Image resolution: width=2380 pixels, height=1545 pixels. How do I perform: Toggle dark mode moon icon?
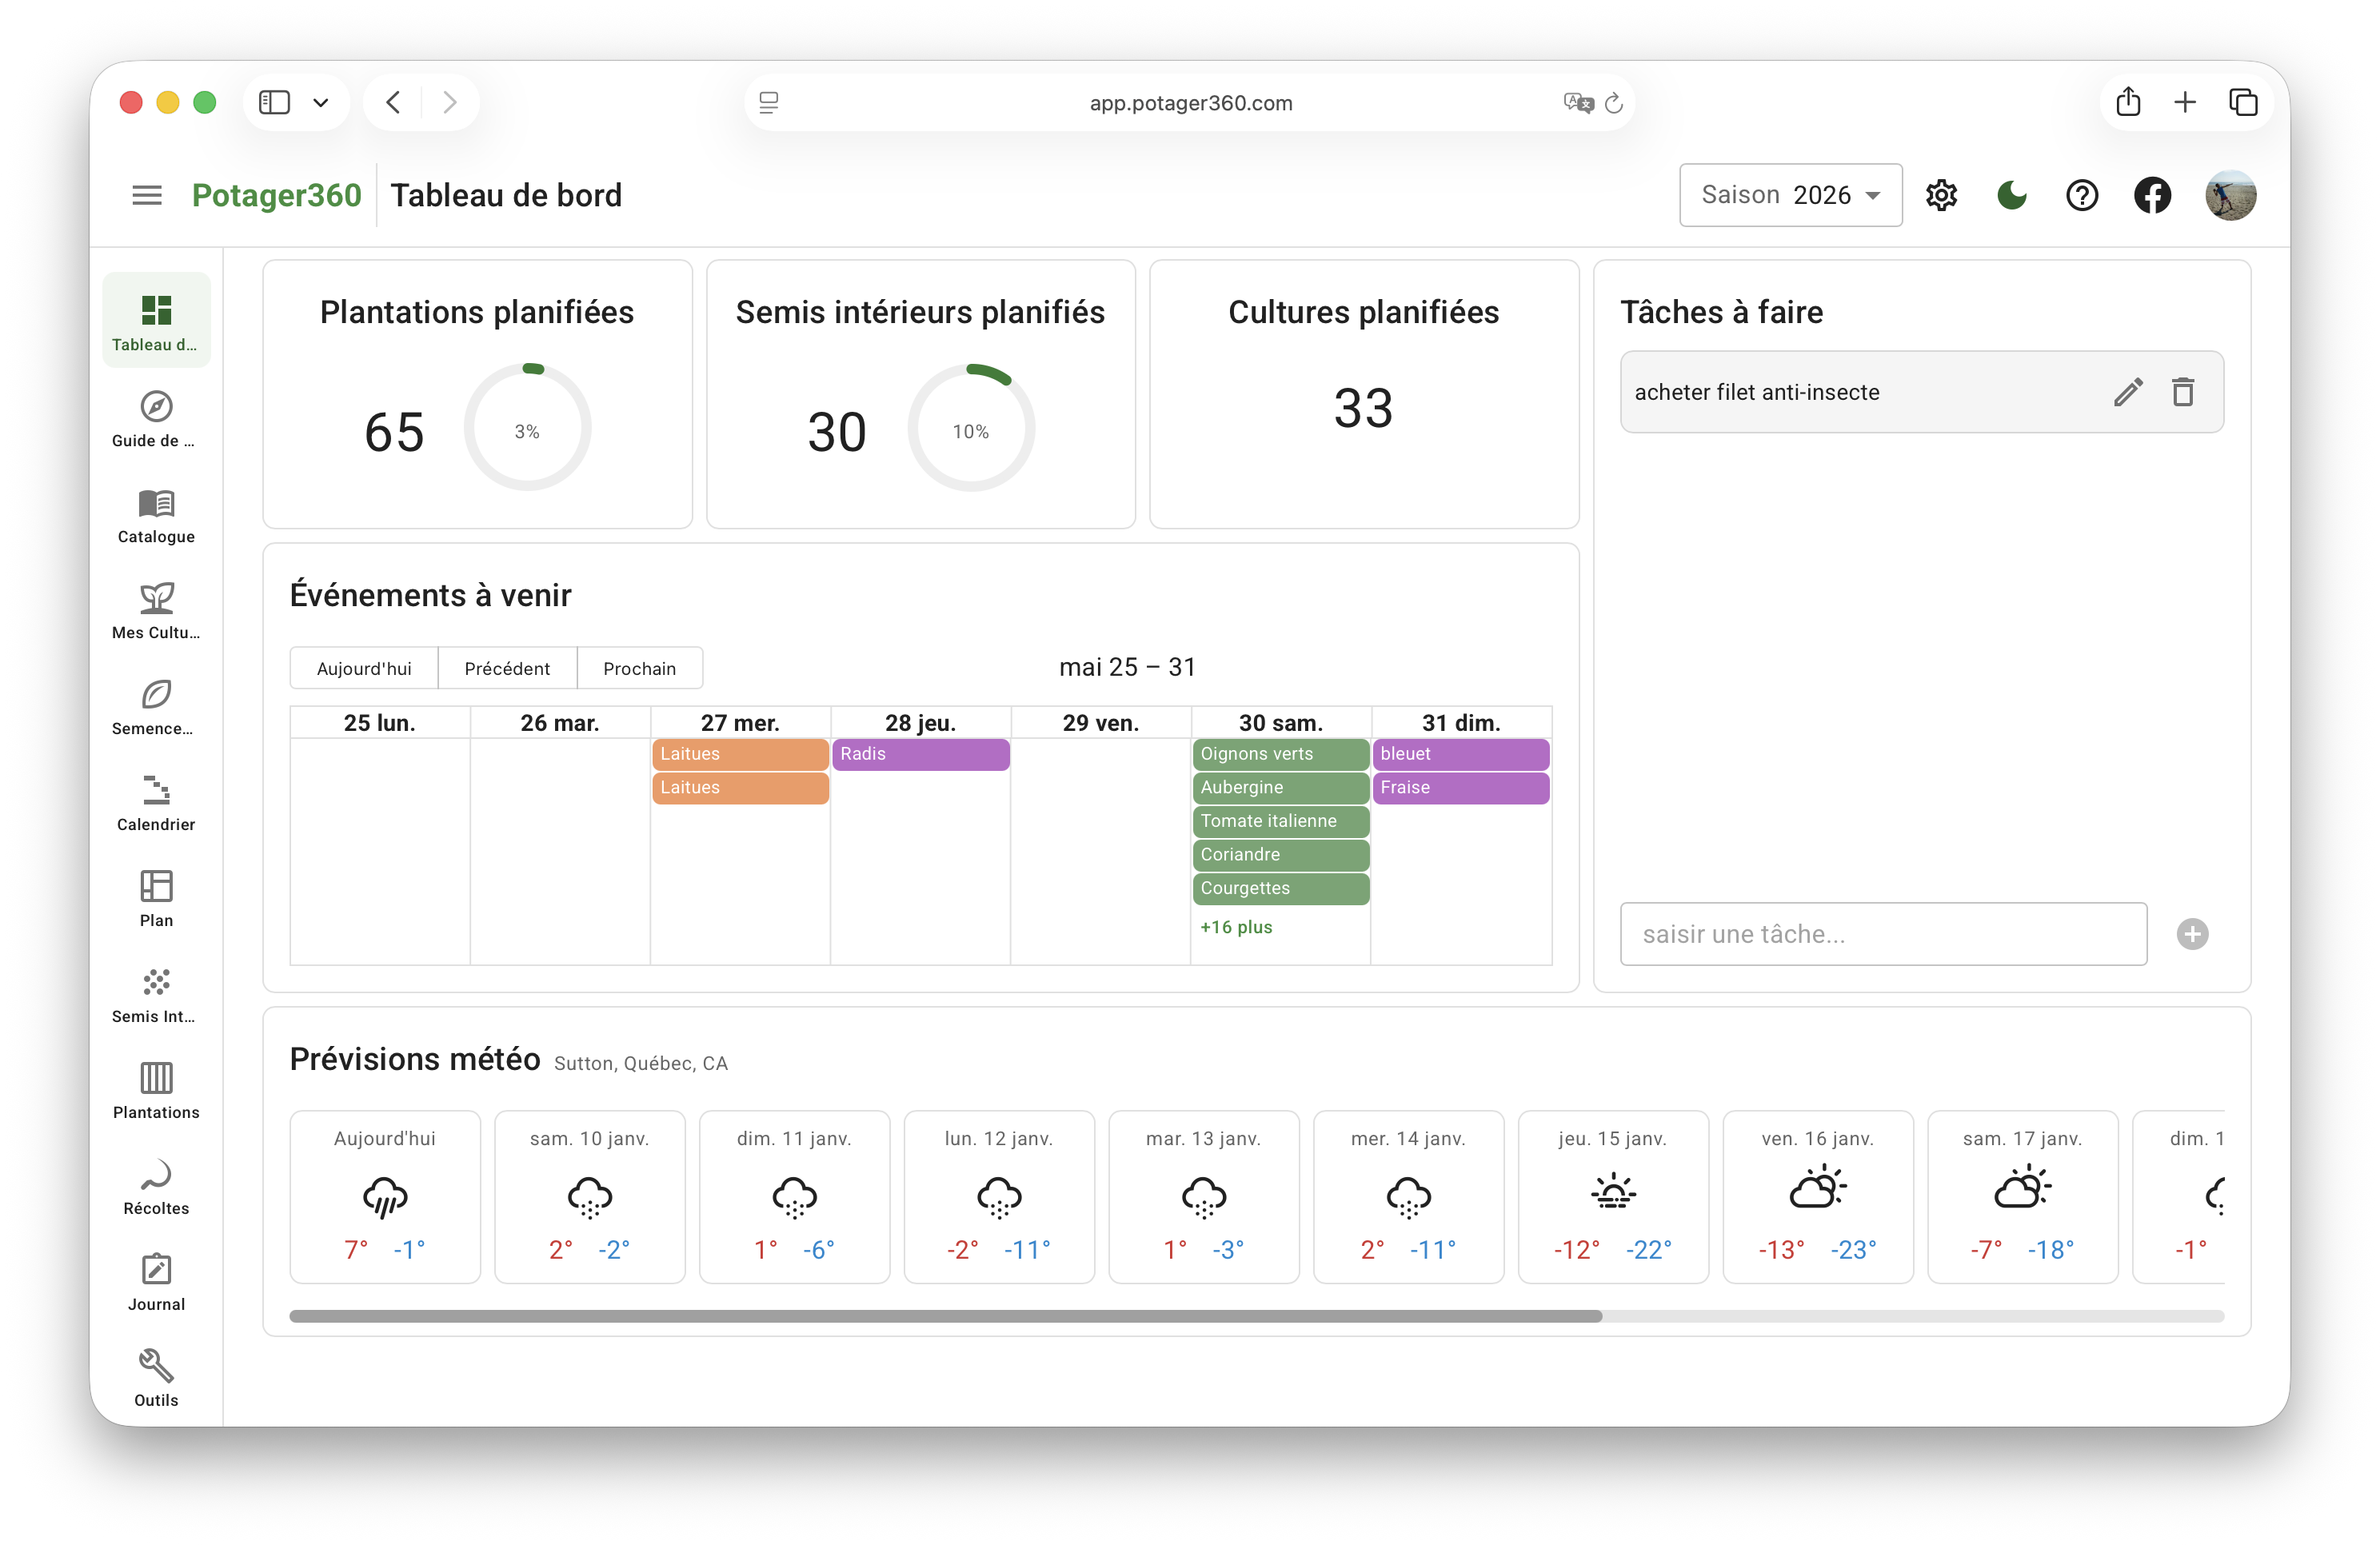pyautogui.click(x=2011, y=195)
